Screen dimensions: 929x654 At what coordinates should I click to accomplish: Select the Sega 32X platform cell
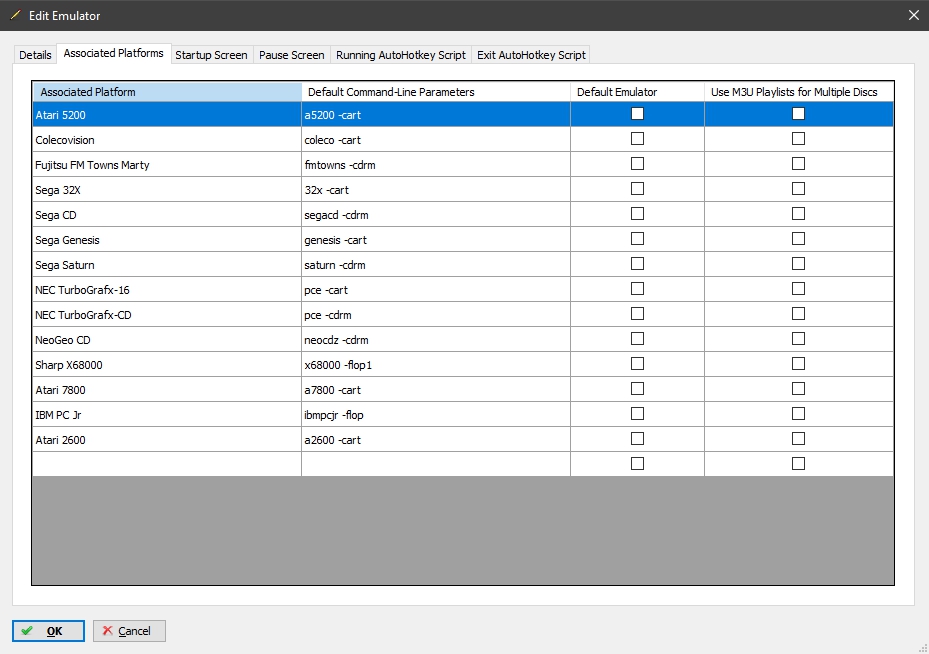(x=167, y=190)
